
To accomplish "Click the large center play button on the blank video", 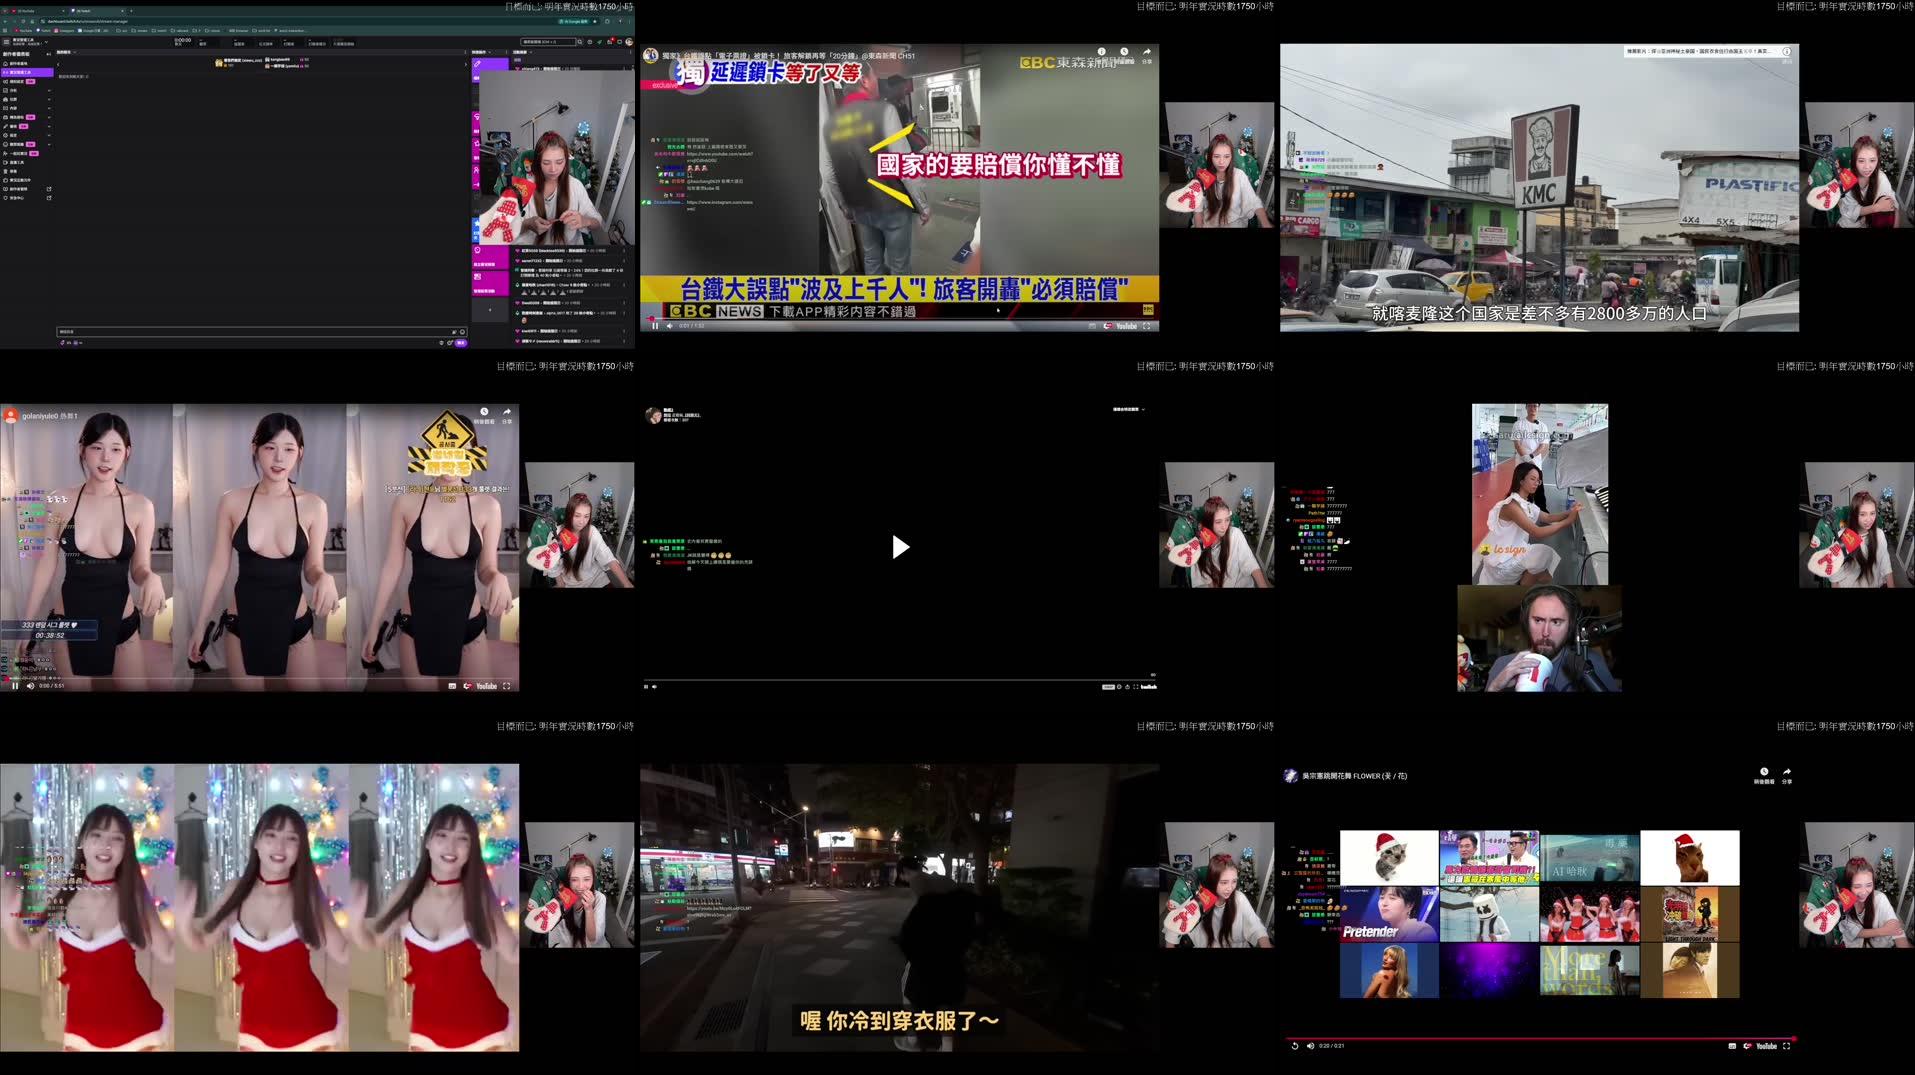I will click(x=899, y=547).
